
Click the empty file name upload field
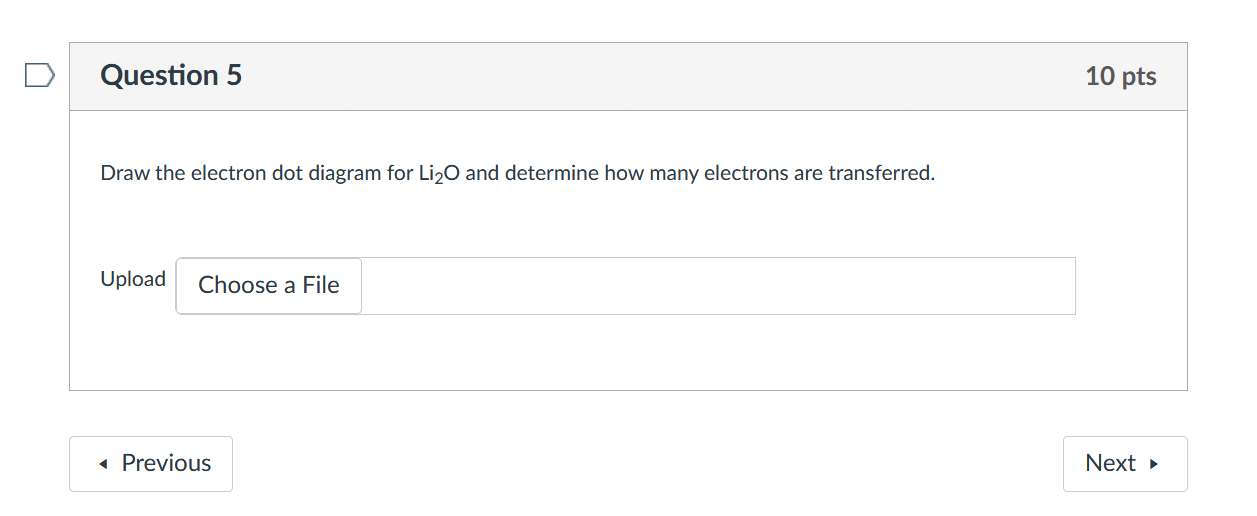click(717, 286)
